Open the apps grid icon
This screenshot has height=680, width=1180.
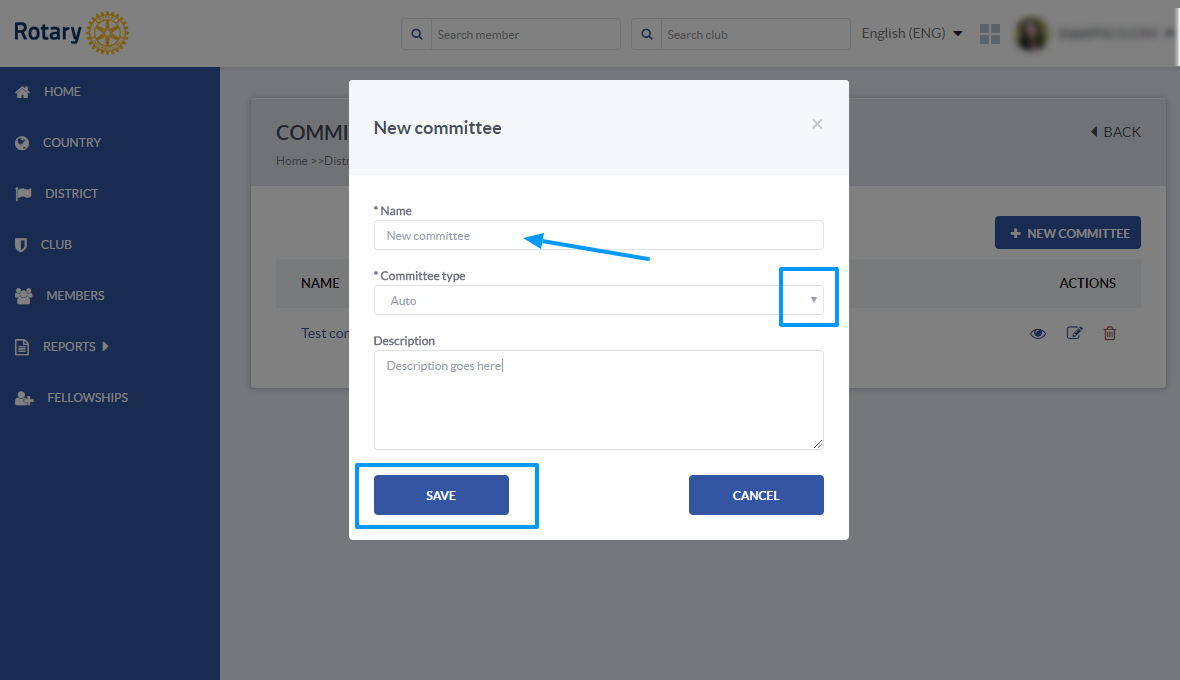pyautogui.click(x=990, y=34)
